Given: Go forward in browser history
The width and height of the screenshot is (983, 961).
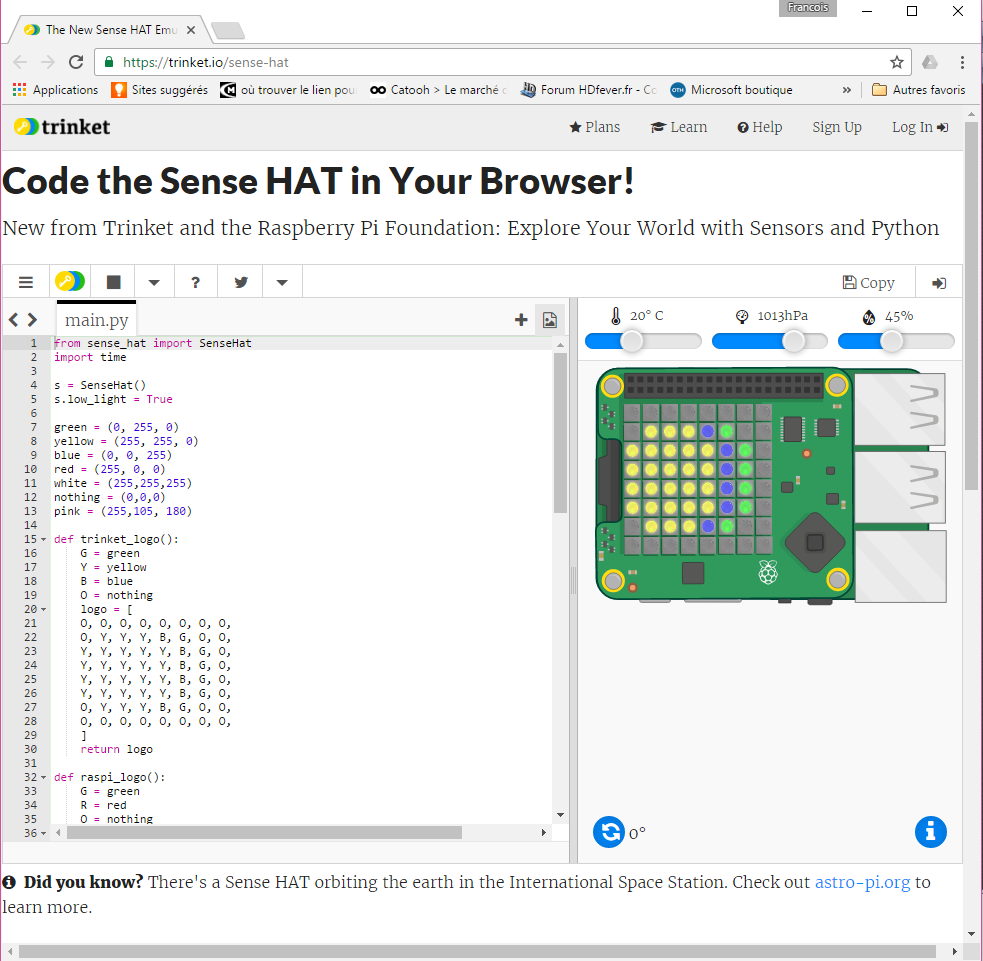Looking at the screenshot, I should coord(48,62).
